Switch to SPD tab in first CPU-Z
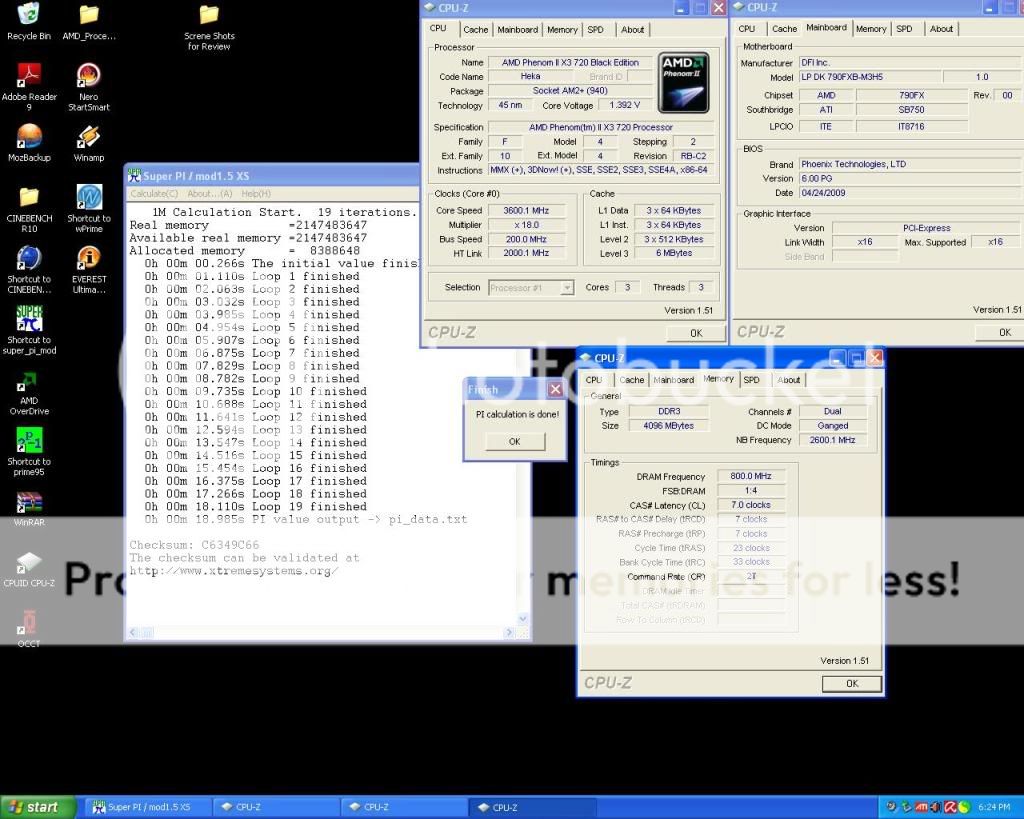Screen dimensions: 1024x819 coord(595,29)
